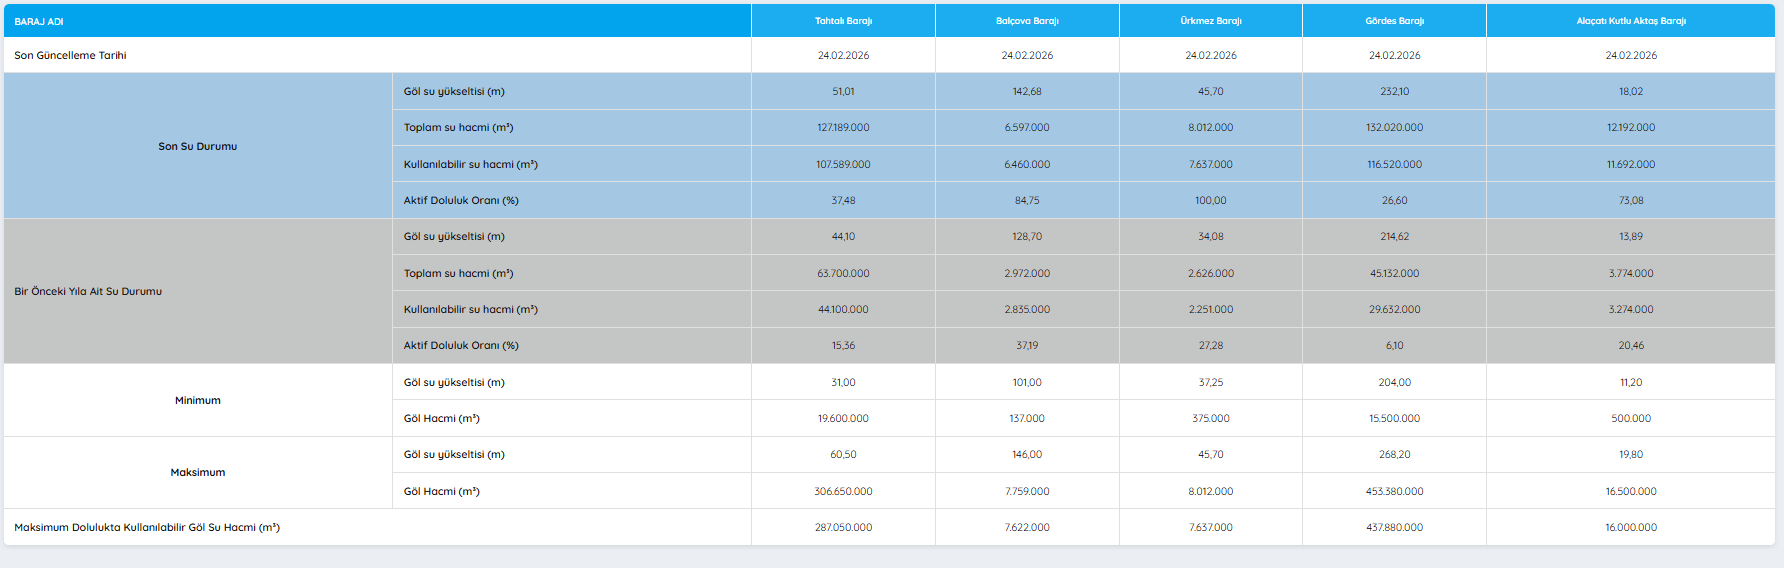Click Gördes minimum lake volume 15.500.000
The height and width of the screenshot is (568, 1784).
pos(1394,419)
